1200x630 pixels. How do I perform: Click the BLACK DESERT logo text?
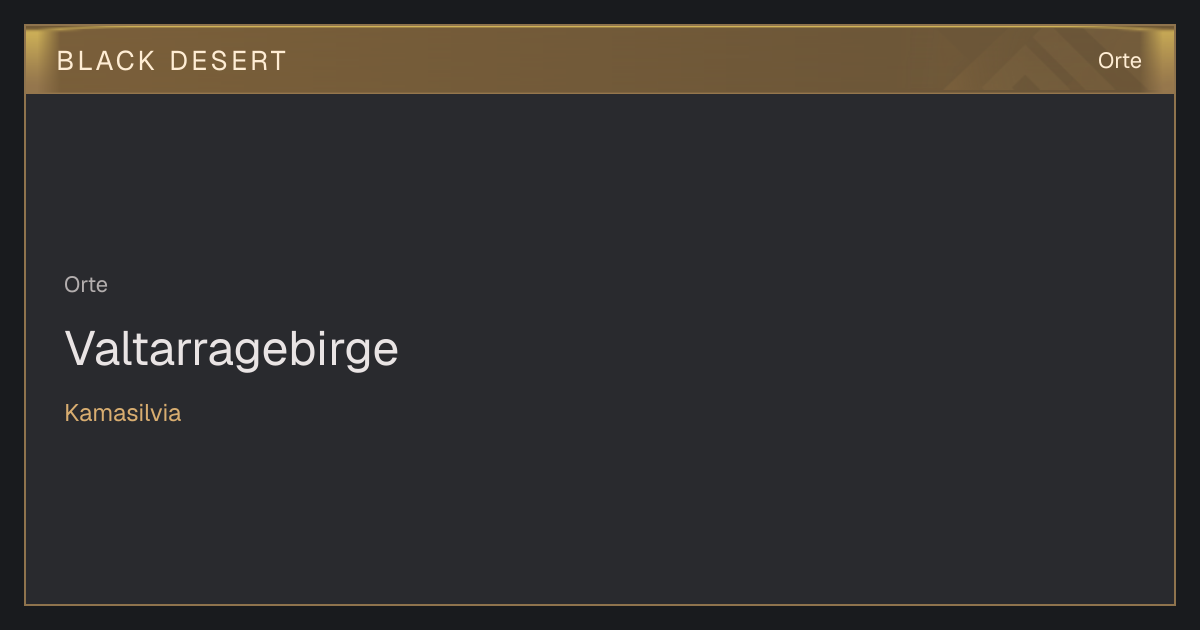(172, 61)
